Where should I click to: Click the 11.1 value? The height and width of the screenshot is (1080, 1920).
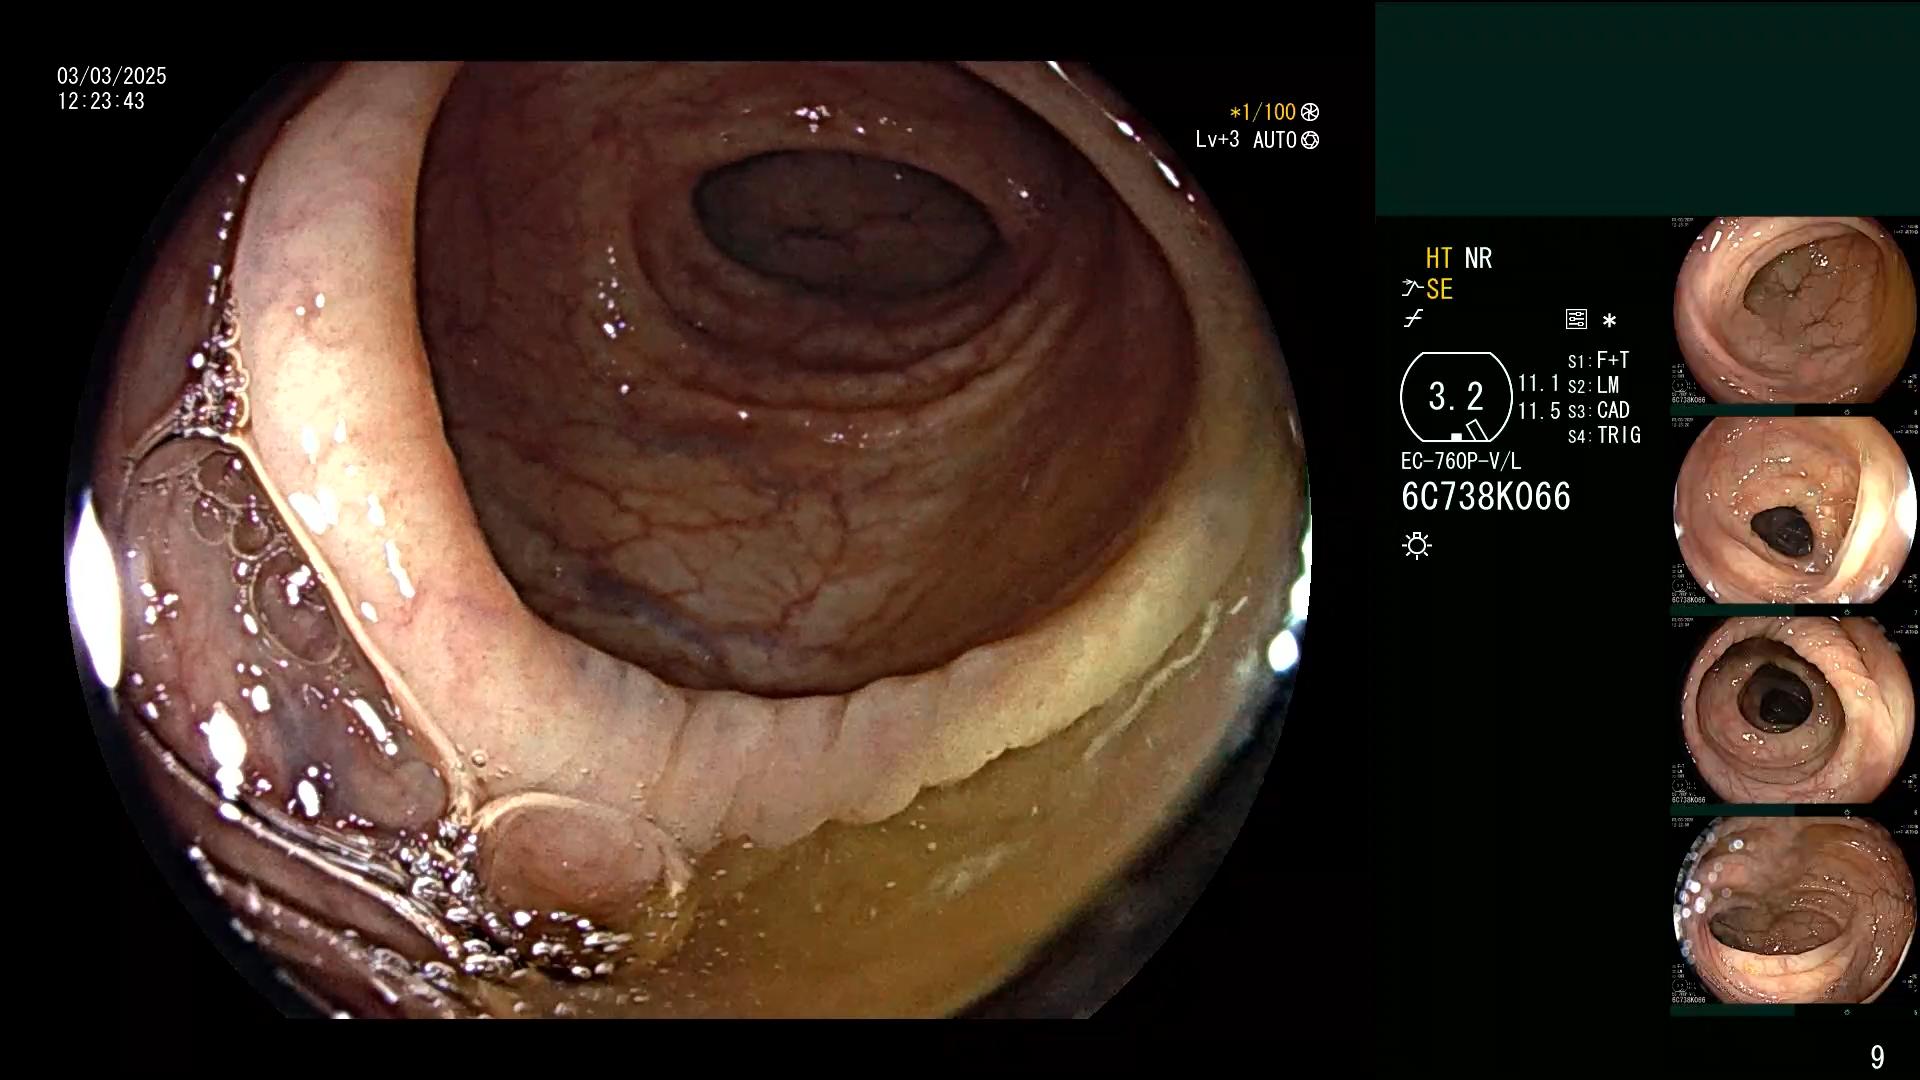(x=1539, y=383)
